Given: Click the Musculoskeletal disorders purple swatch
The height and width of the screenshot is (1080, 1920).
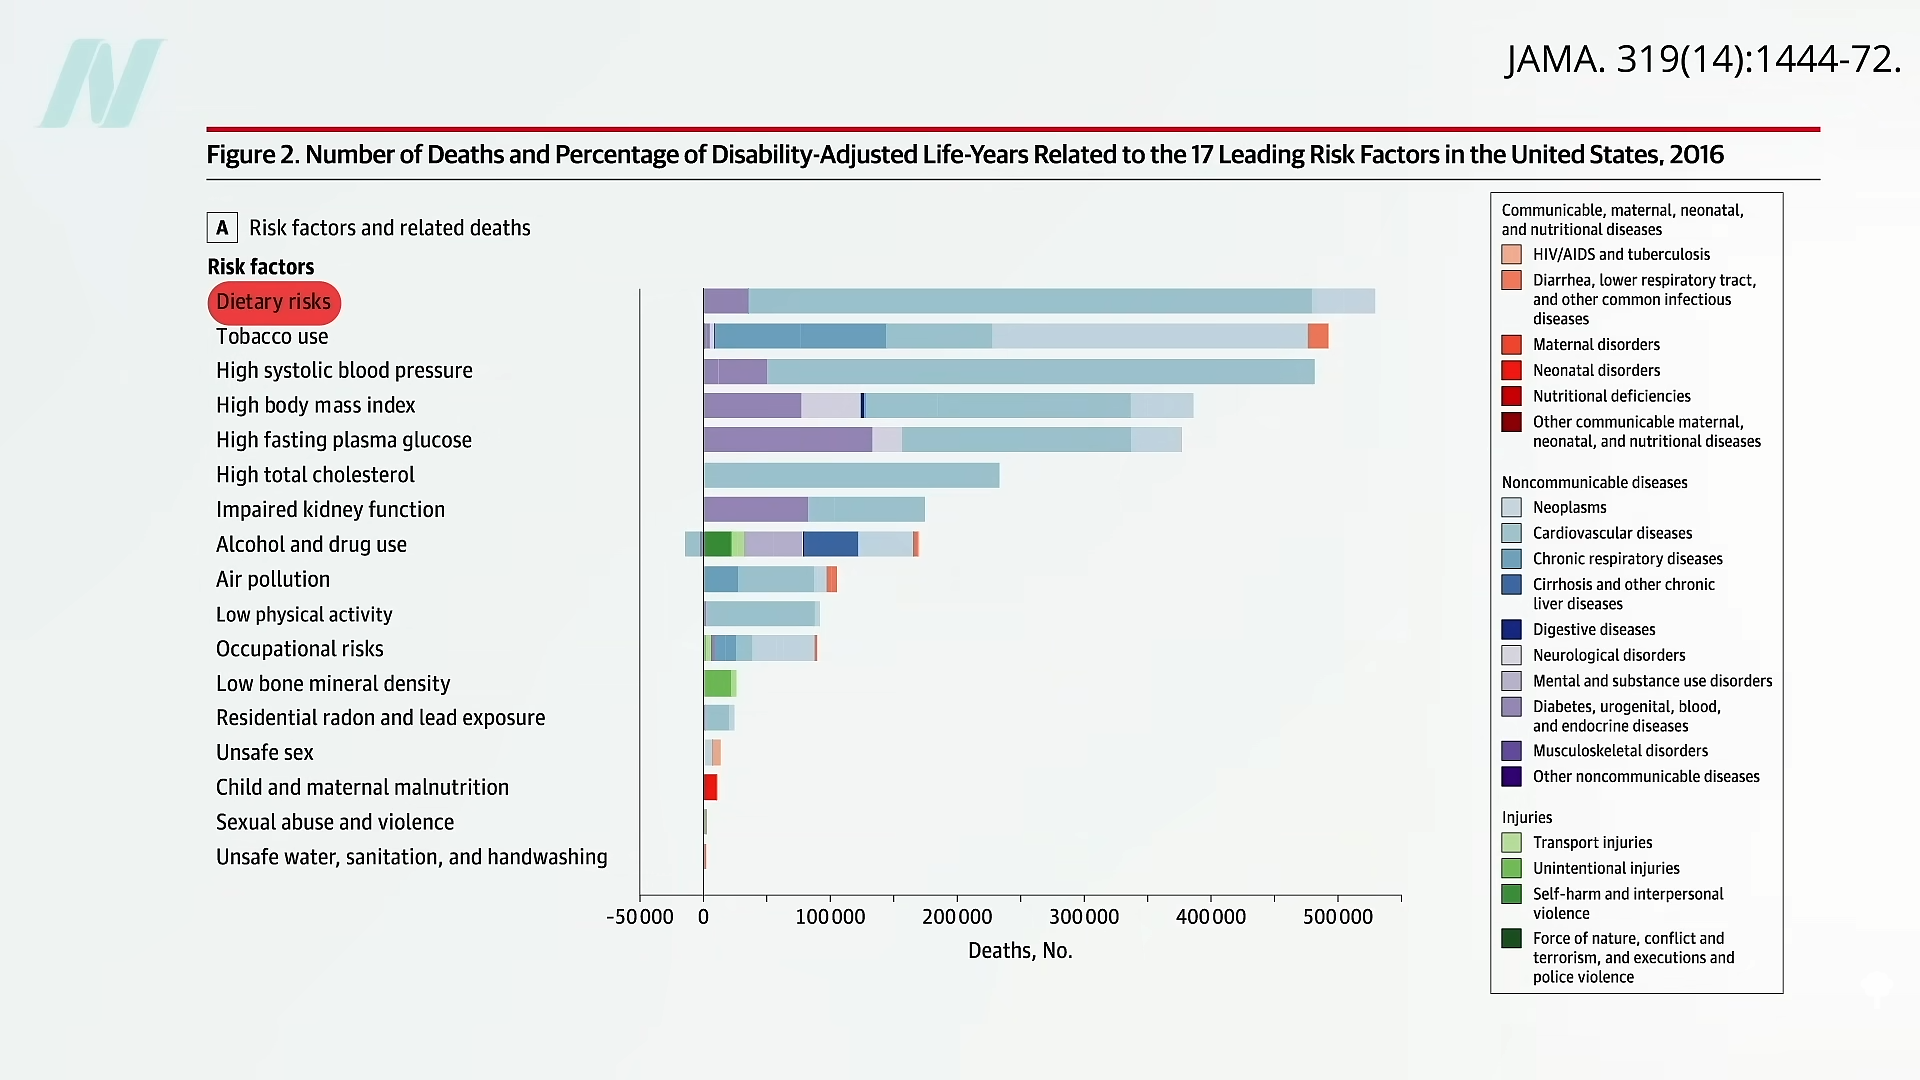Looking at the screenshot, I should click(x=1511, y=751).
